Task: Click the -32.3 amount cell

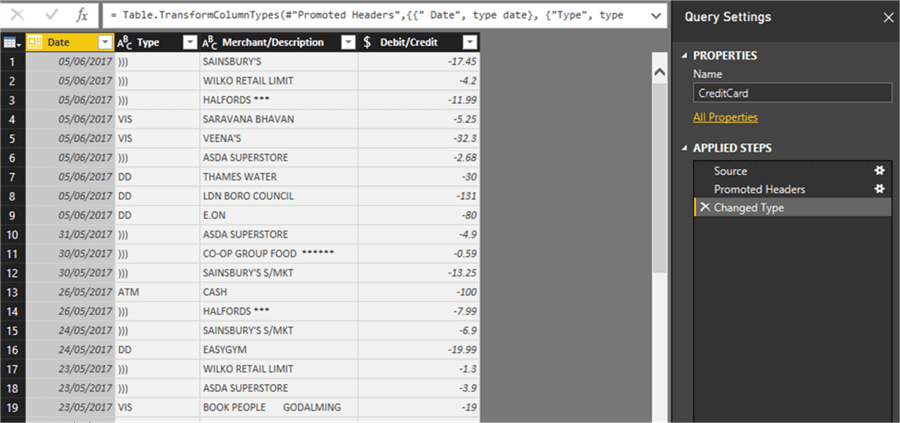Action: click(x=419, y=138)
